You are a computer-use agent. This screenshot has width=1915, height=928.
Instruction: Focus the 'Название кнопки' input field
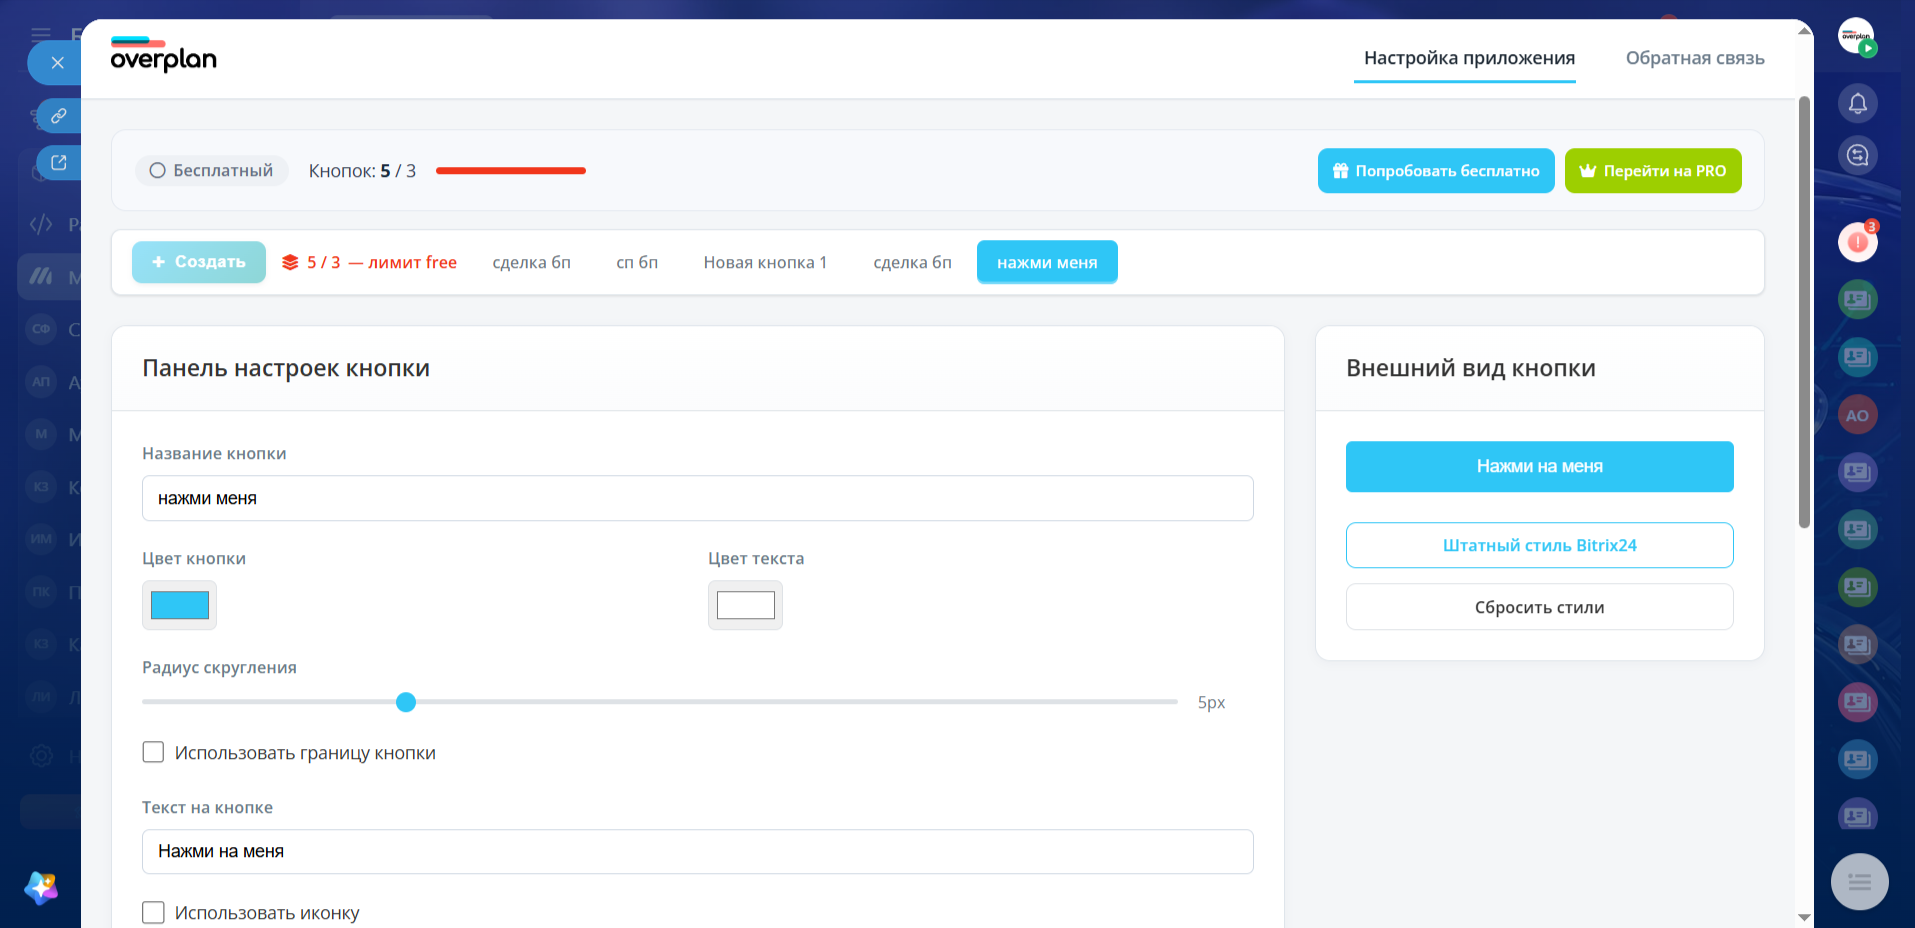[697, 498]
